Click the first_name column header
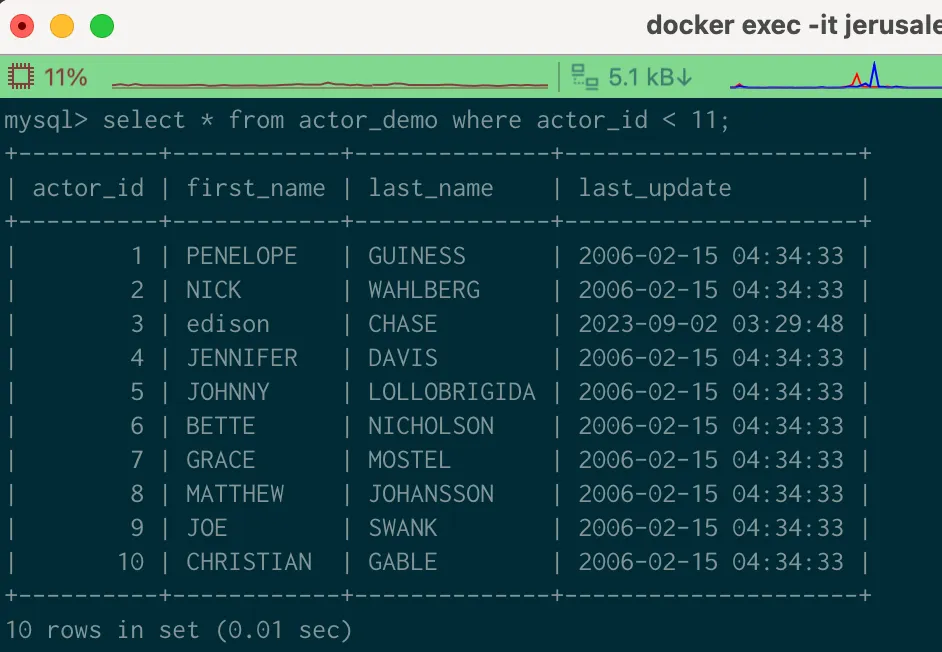Image resolution: width=942 pixels, height=652 pixels. click(x=255, y=188)
